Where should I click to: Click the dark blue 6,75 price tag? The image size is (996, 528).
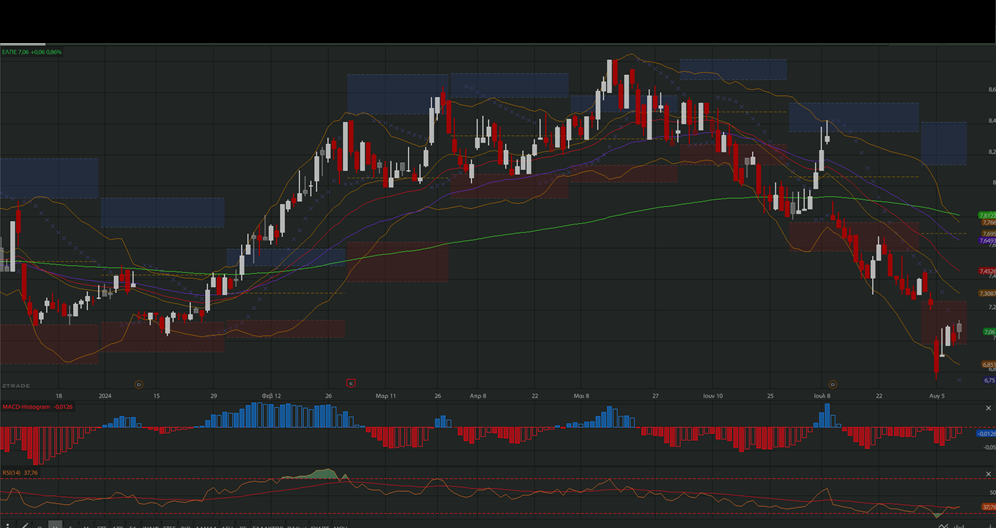[x=989, y=380]
